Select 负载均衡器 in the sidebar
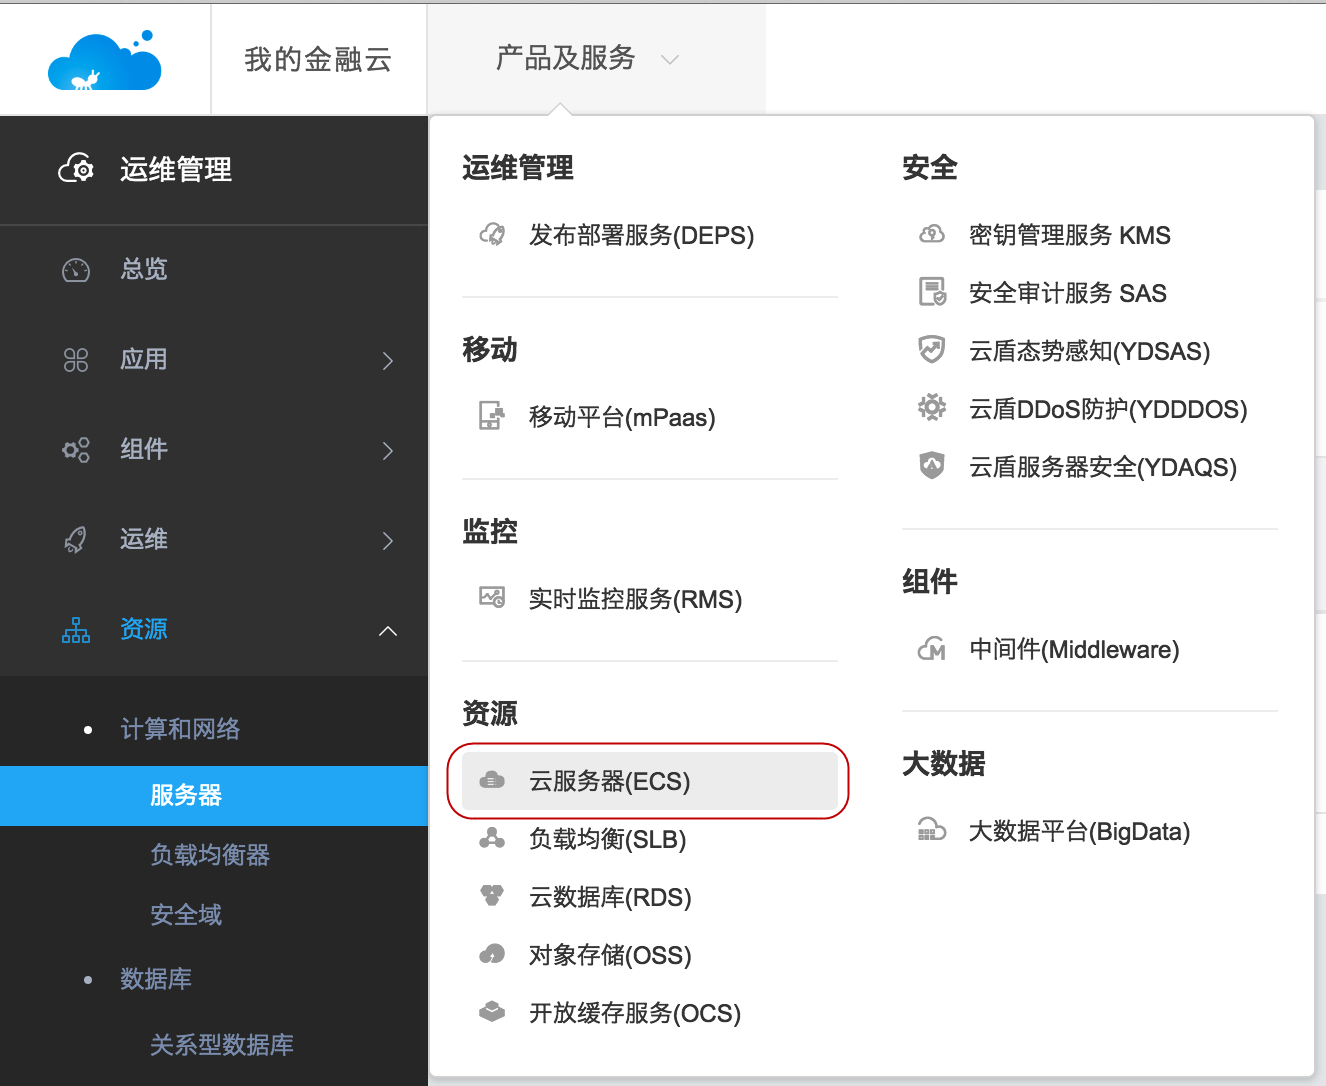This screenshot has width=1326, height=1086. 210,855
